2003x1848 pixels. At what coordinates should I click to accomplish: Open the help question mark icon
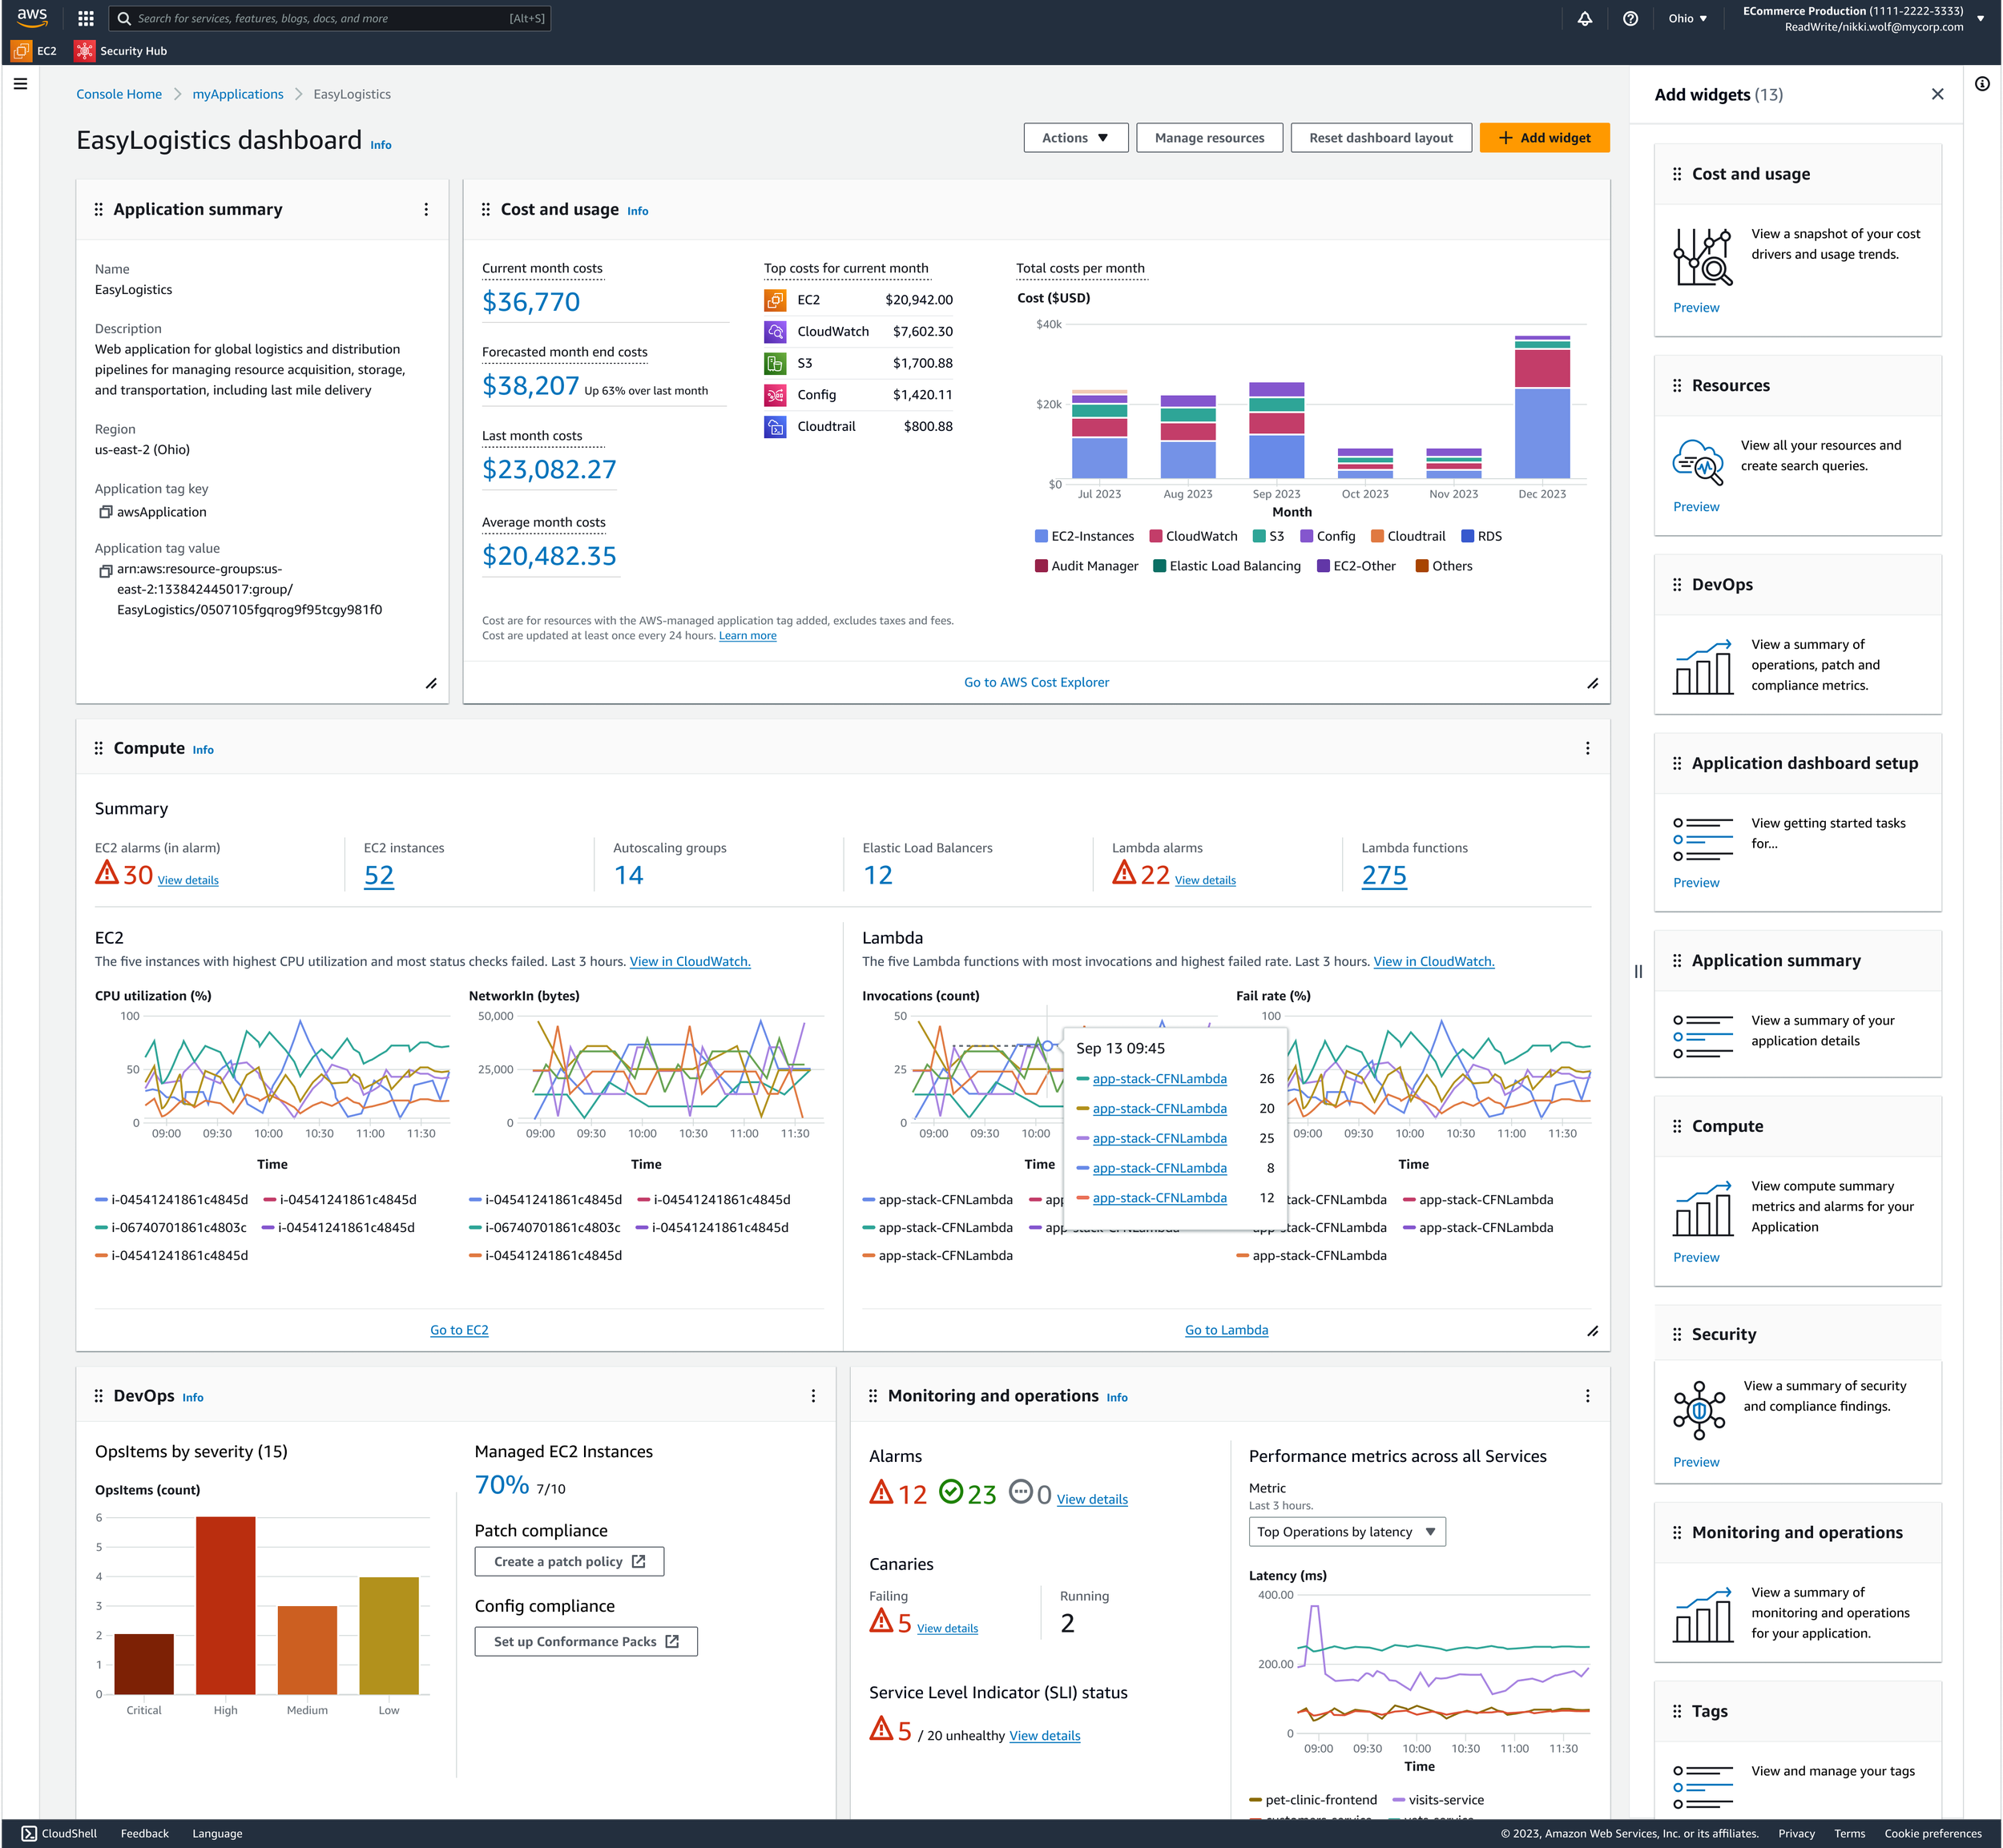tap(1630, 18)
